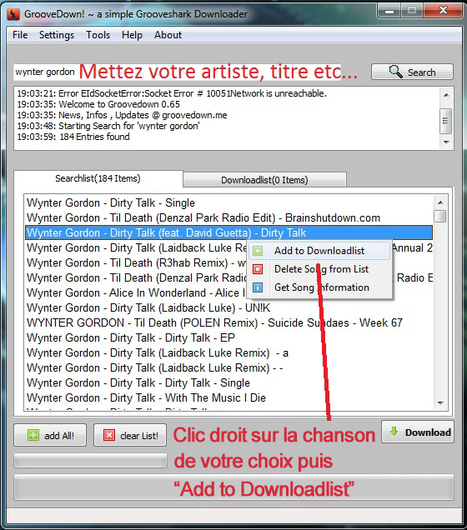
Task: Click the green download arrow icon
Action: [394, 431]
